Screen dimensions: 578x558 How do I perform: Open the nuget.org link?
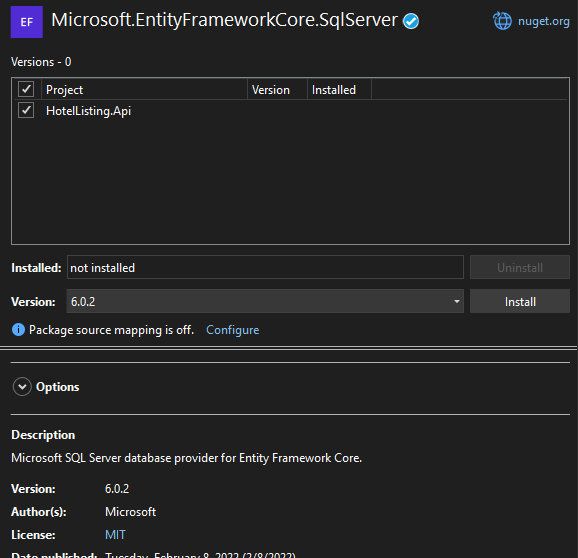[543, 21]
